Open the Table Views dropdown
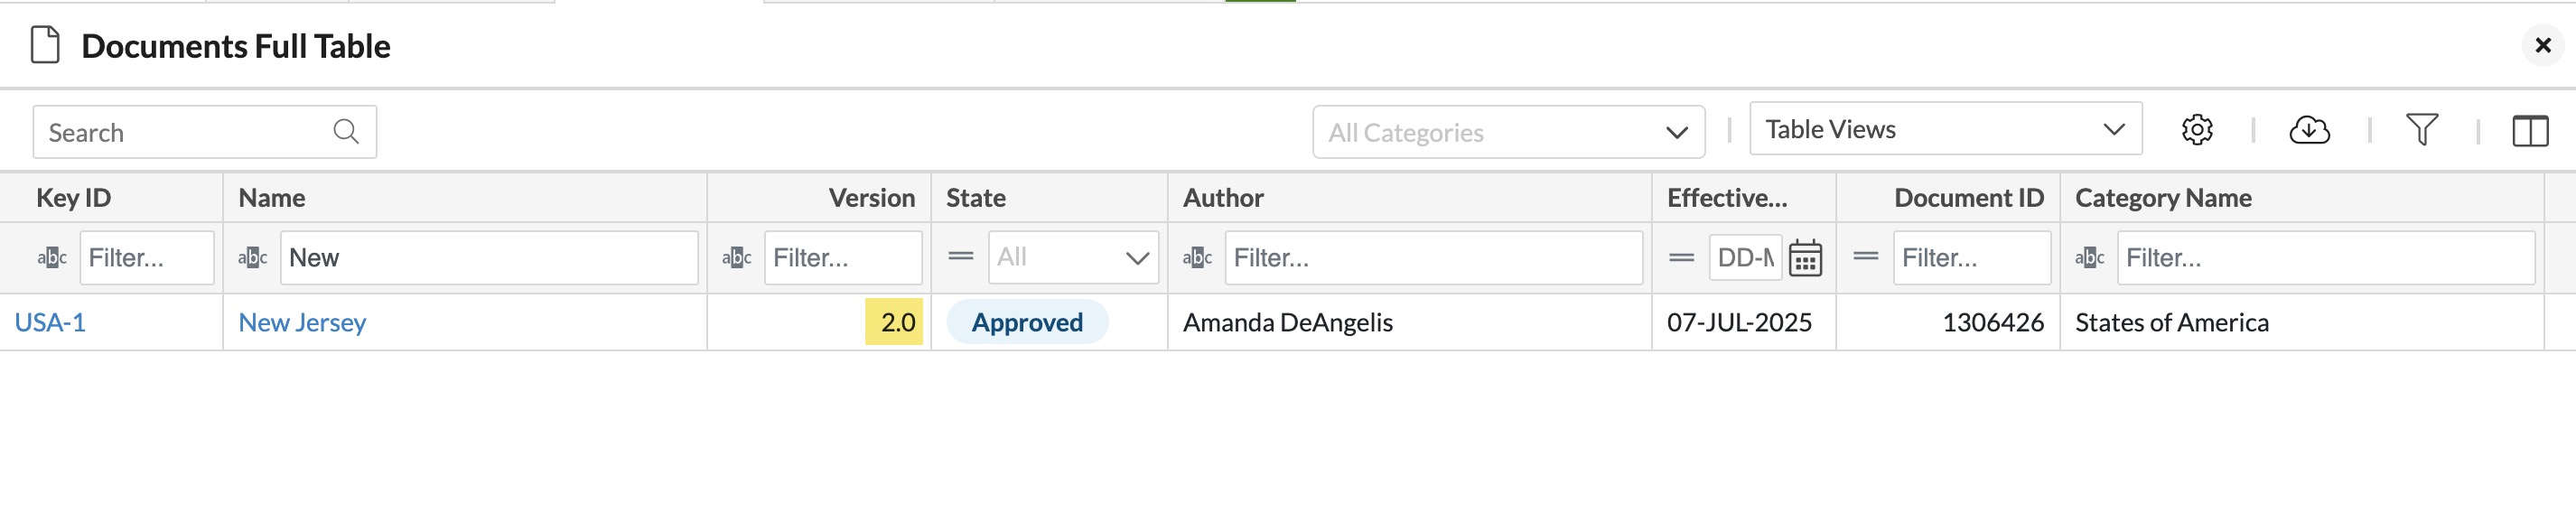Viewport: 2576px width, 522px height. tap(1945, 129)
